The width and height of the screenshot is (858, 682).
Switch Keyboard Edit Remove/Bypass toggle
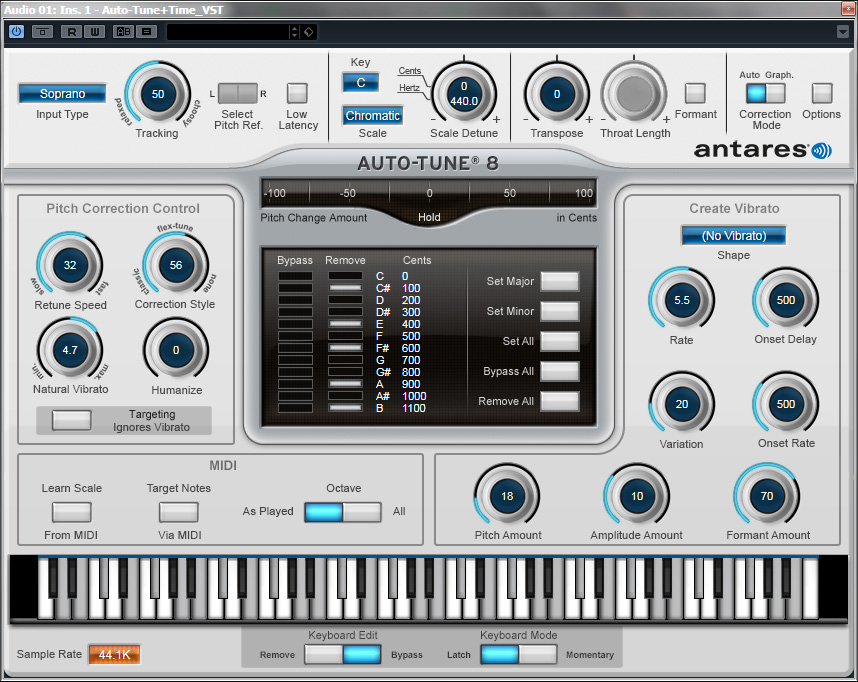pos(343,654)
